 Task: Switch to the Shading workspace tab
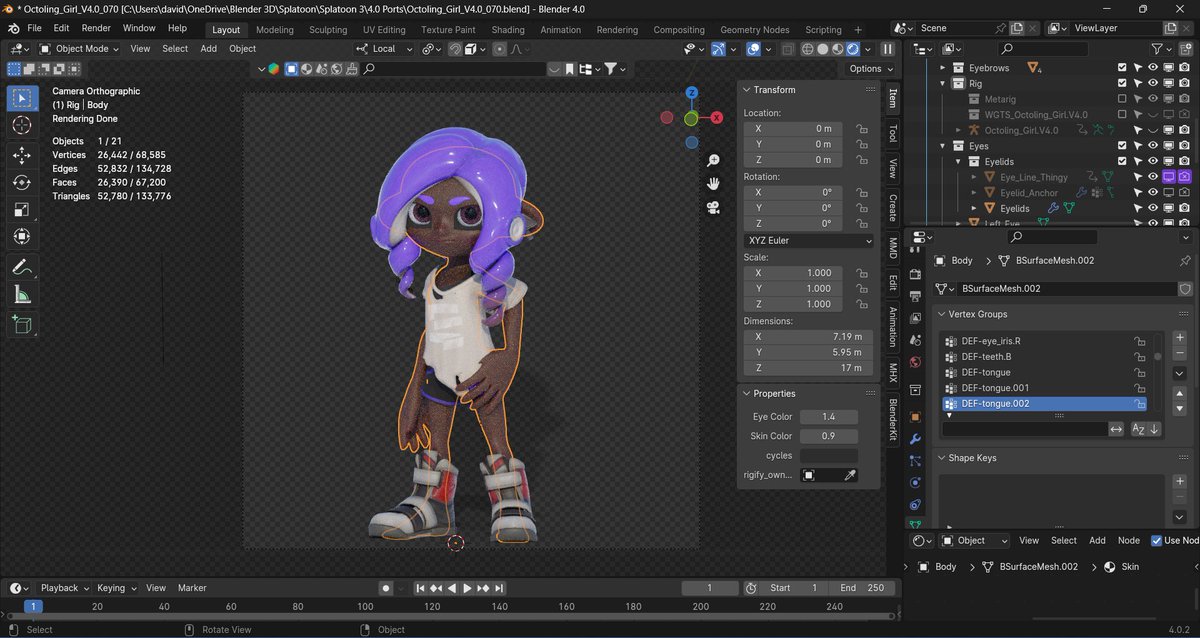(508, 30)
